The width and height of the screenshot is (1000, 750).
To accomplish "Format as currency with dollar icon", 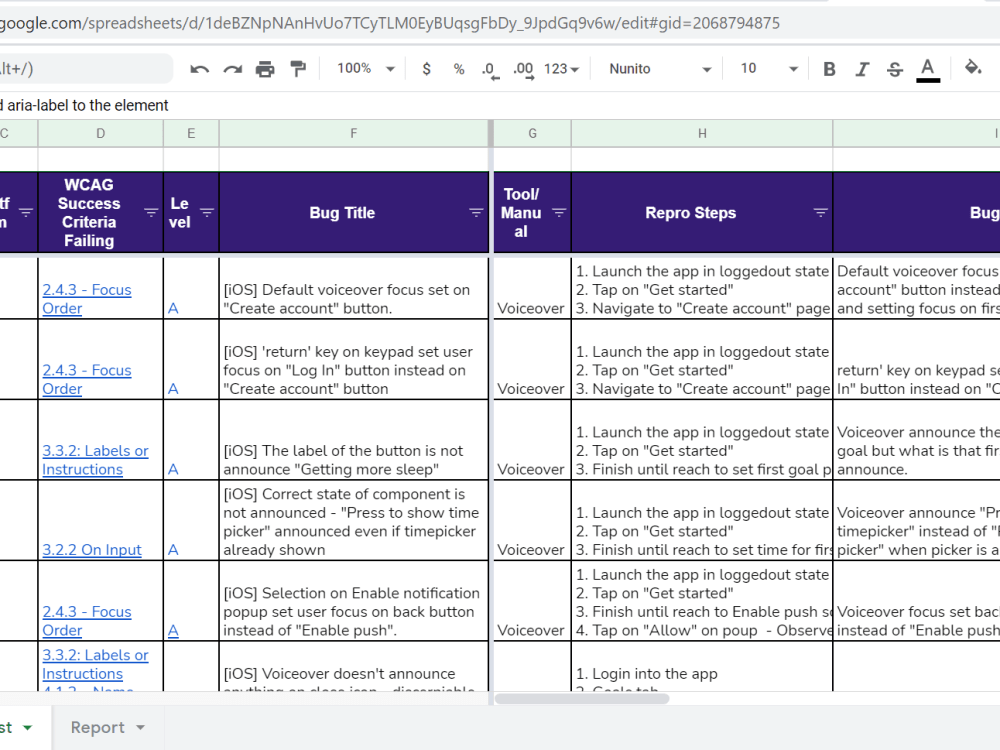I will click(x=427, y=69).
